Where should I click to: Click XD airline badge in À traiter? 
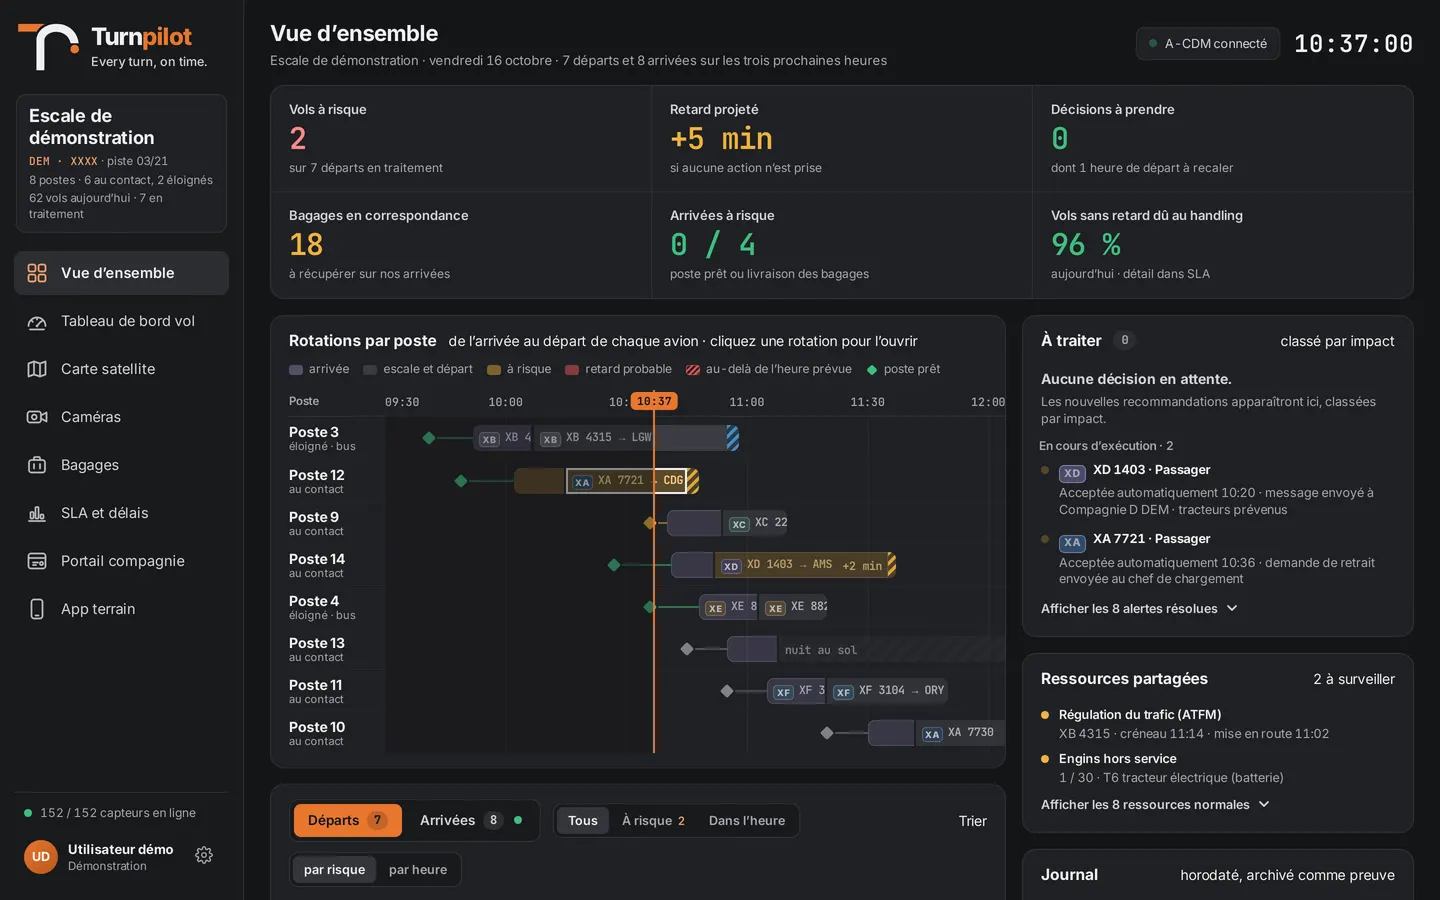1072,473
